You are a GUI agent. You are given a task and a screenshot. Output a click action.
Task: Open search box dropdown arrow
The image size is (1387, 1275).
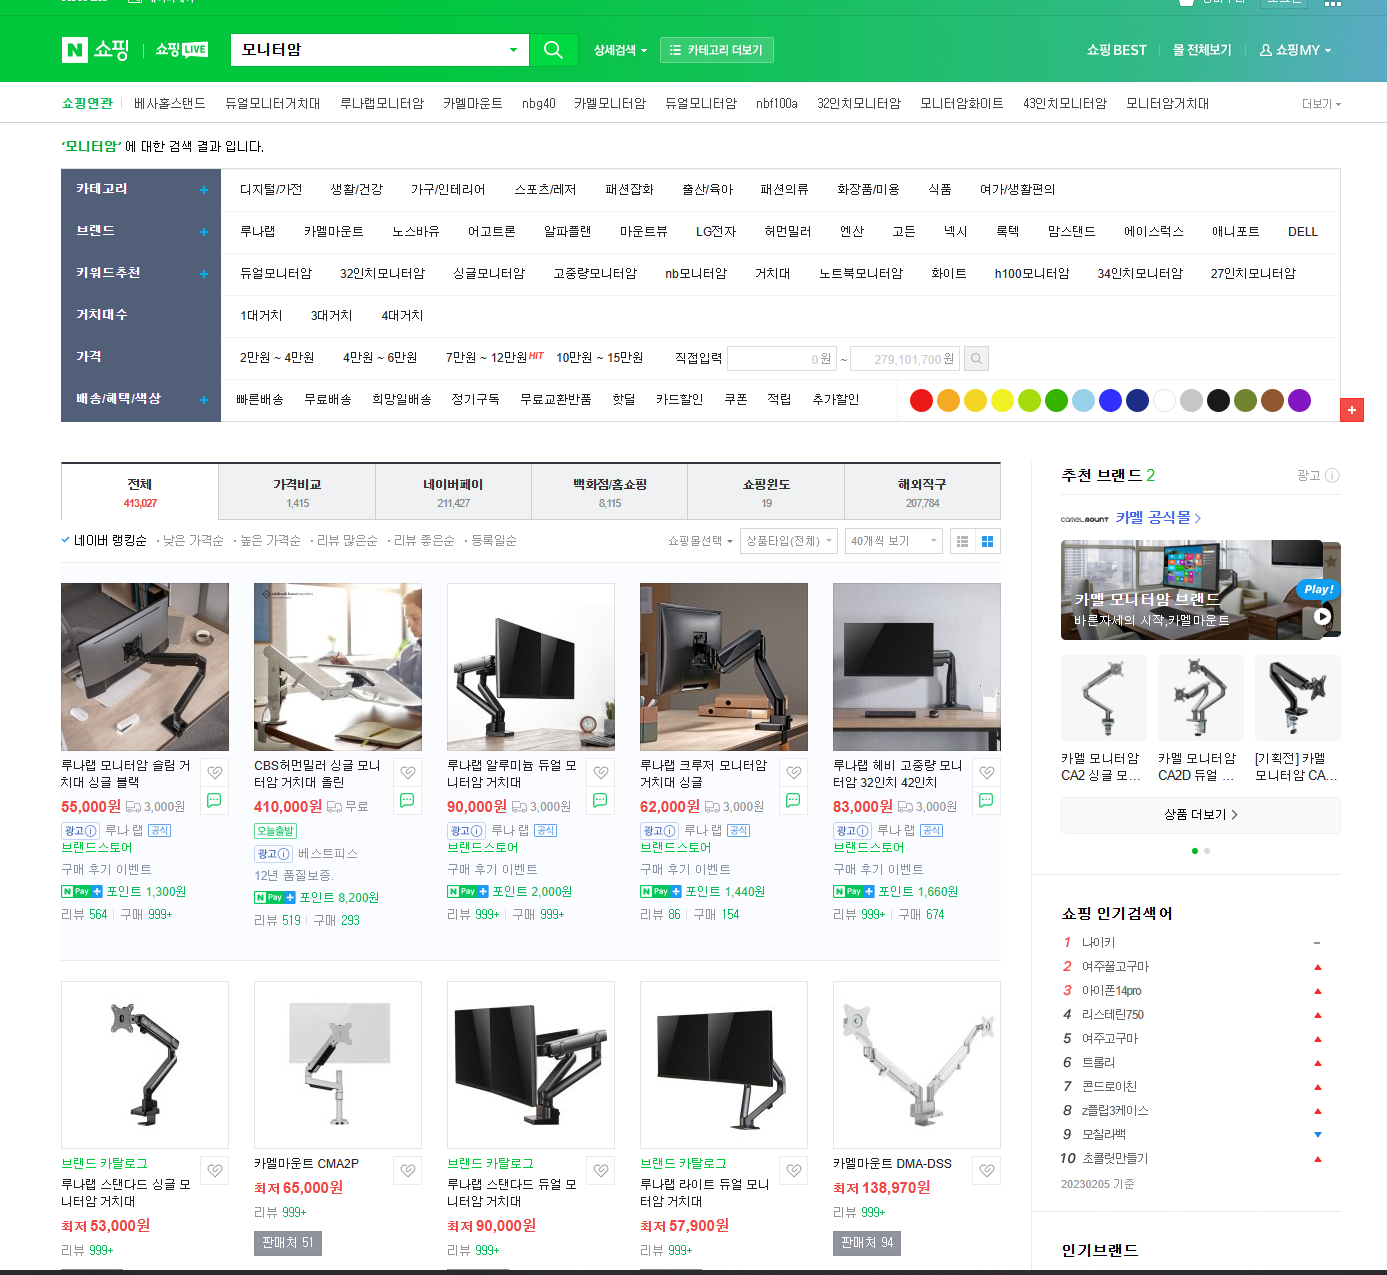[x=513, y=50]
